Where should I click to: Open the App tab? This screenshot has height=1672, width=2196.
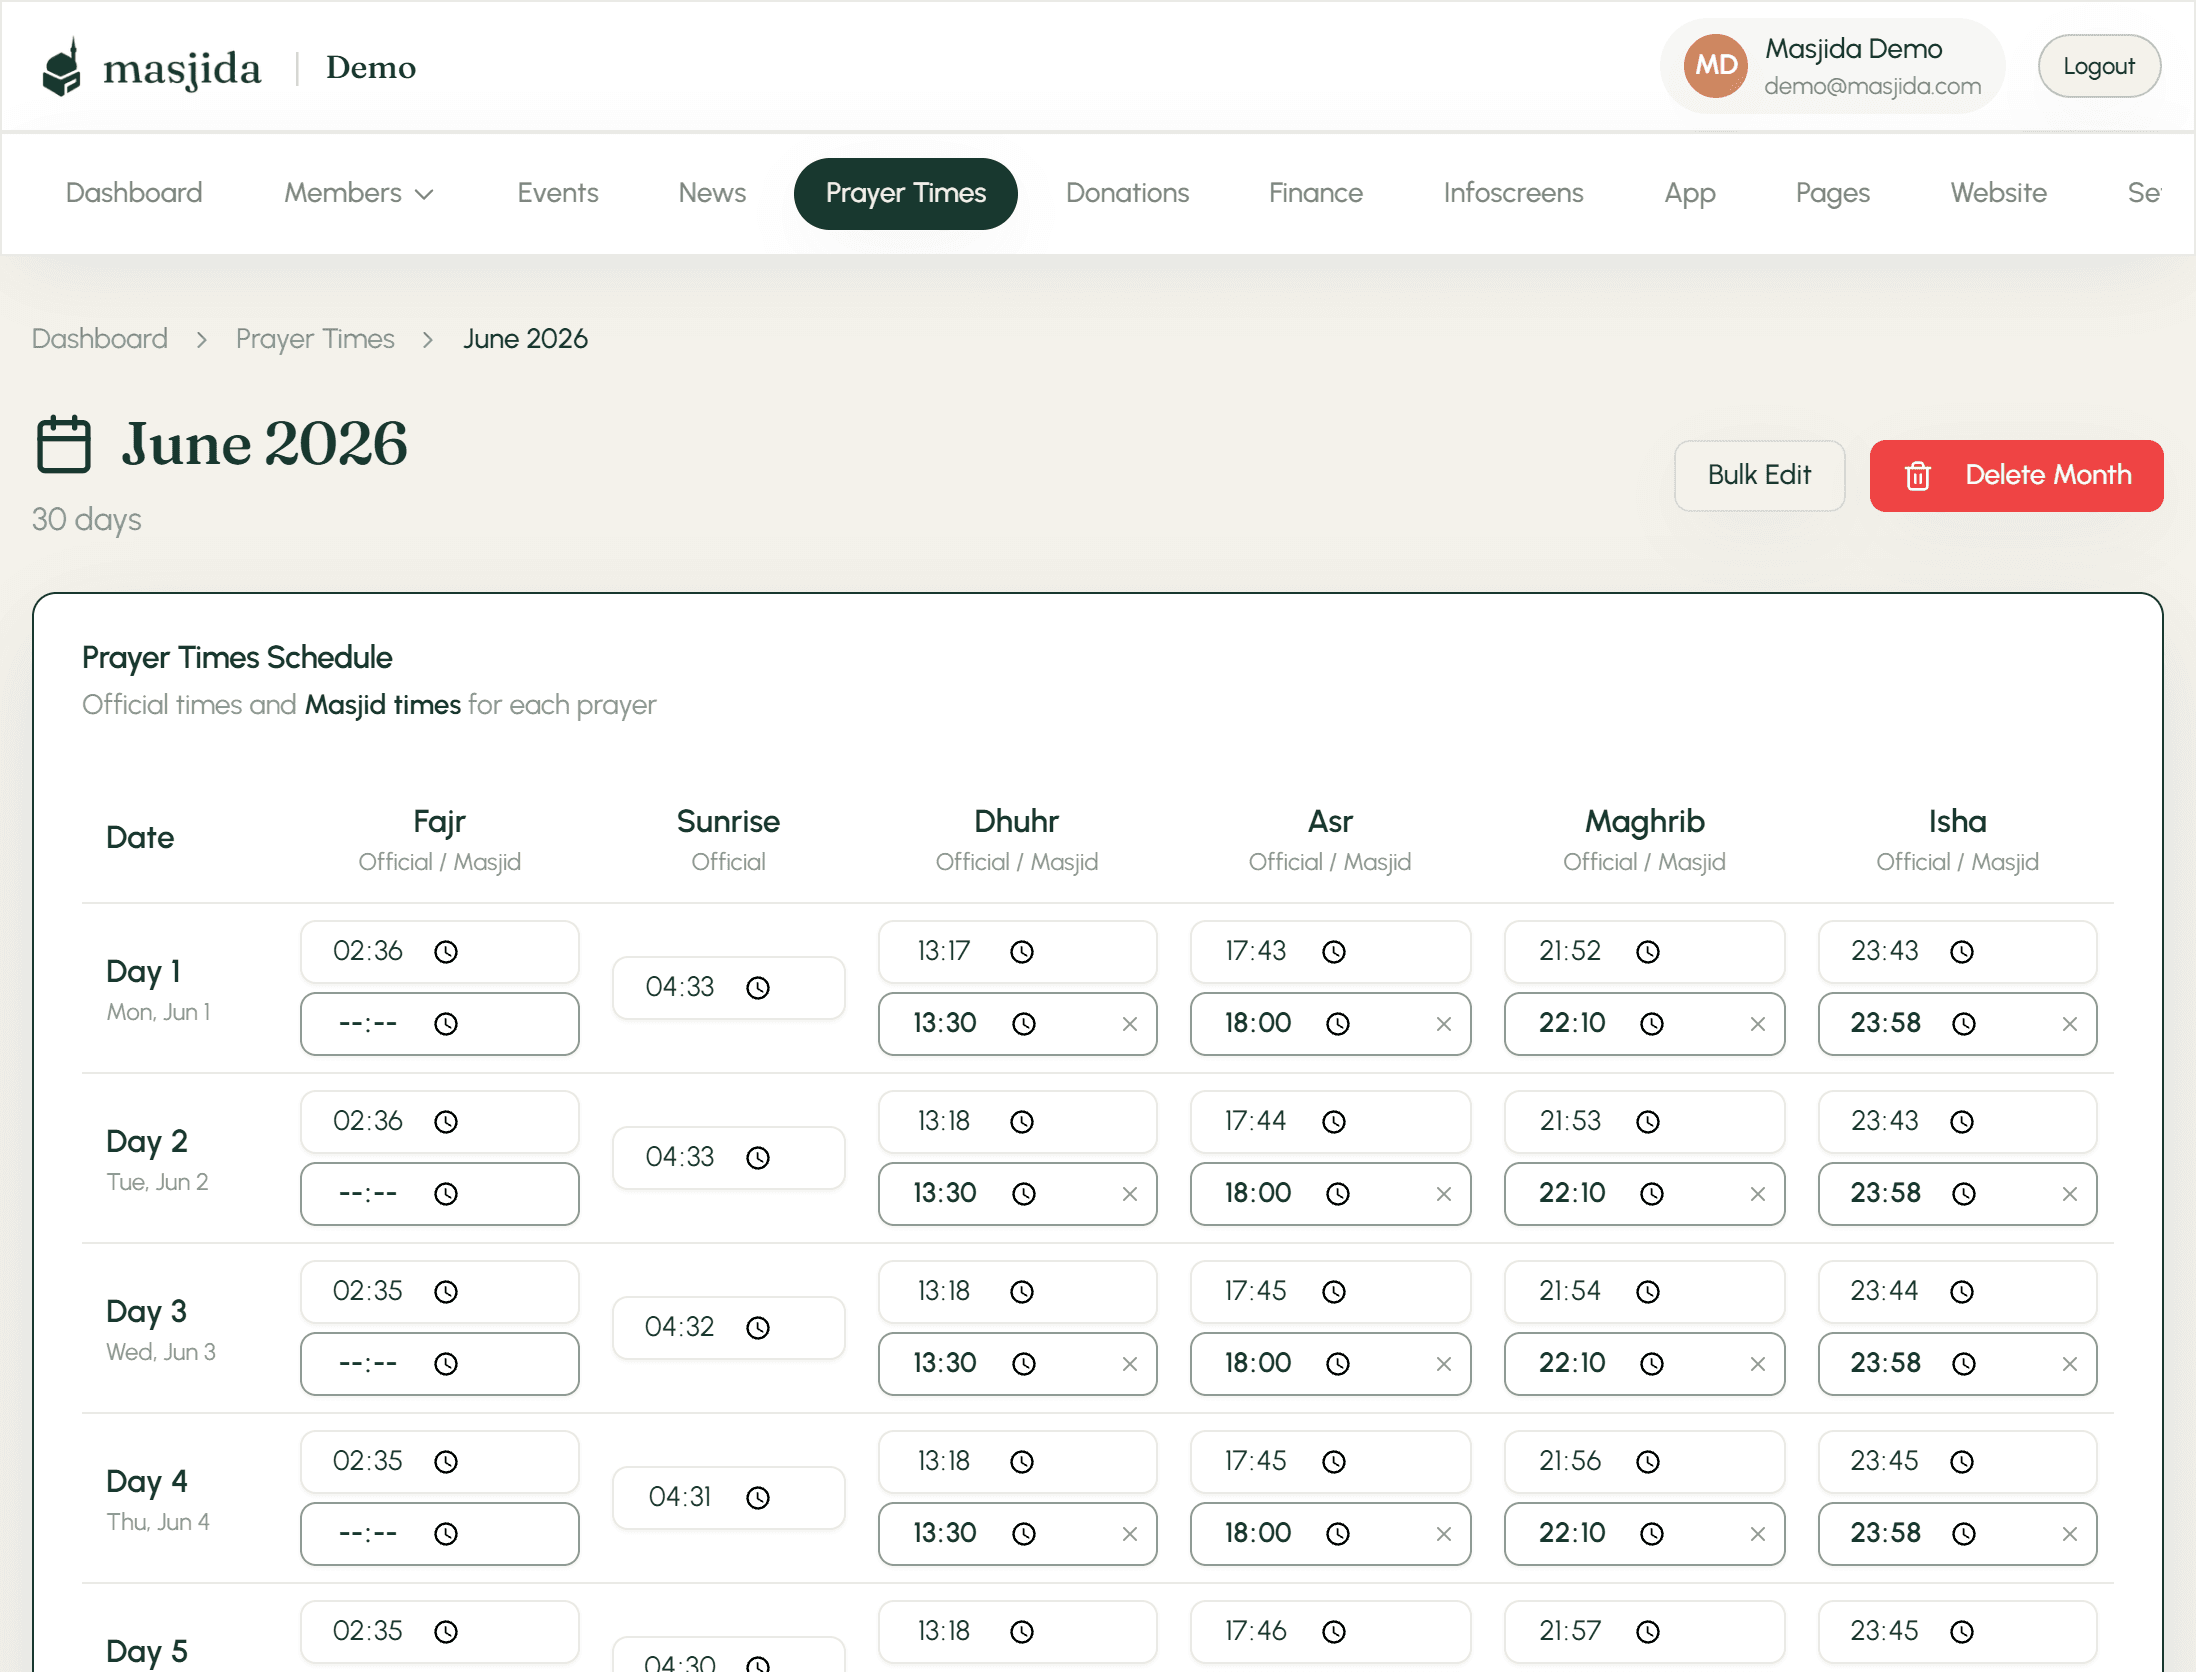click(1690, 193)
